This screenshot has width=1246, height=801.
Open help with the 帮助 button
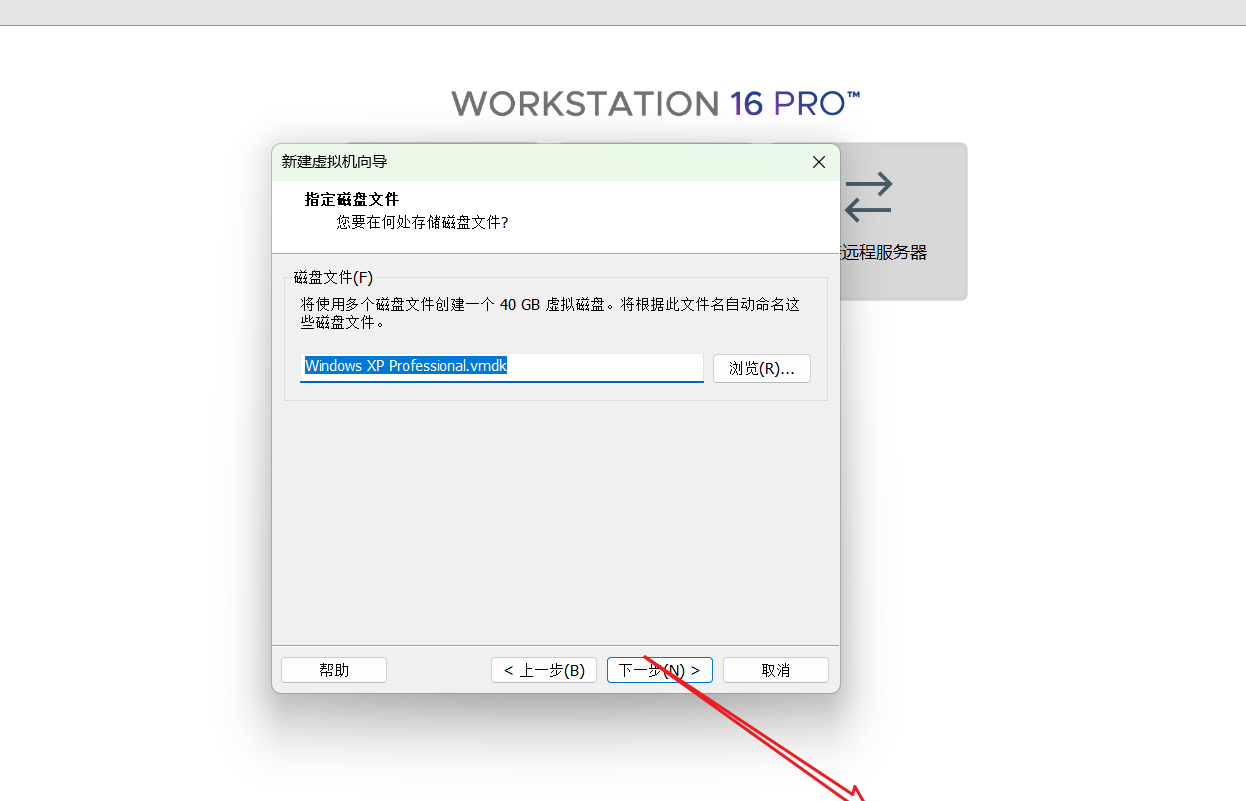[334, 670]
